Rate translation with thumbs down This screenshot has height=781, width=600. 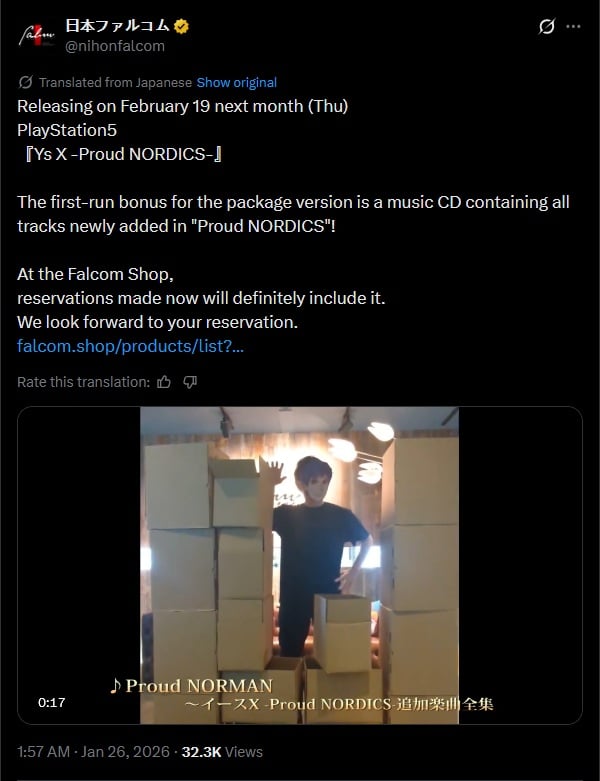[190, 382]
